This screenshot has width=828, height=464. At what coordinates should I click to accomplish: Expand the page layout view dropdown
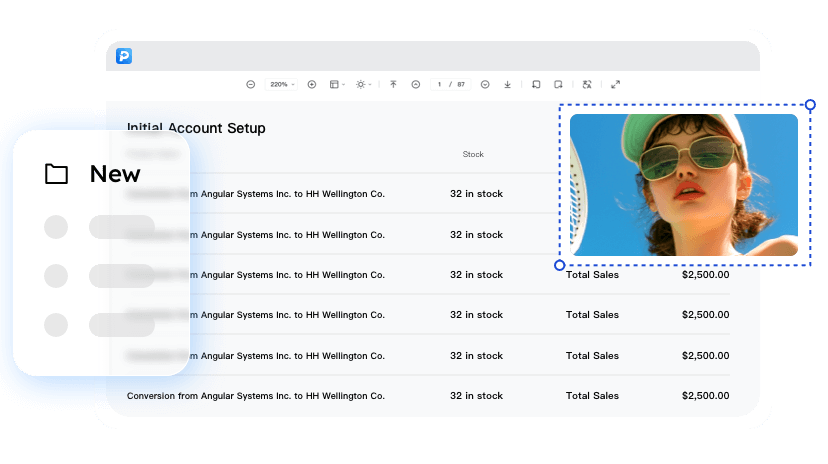(x=337, y=85)
